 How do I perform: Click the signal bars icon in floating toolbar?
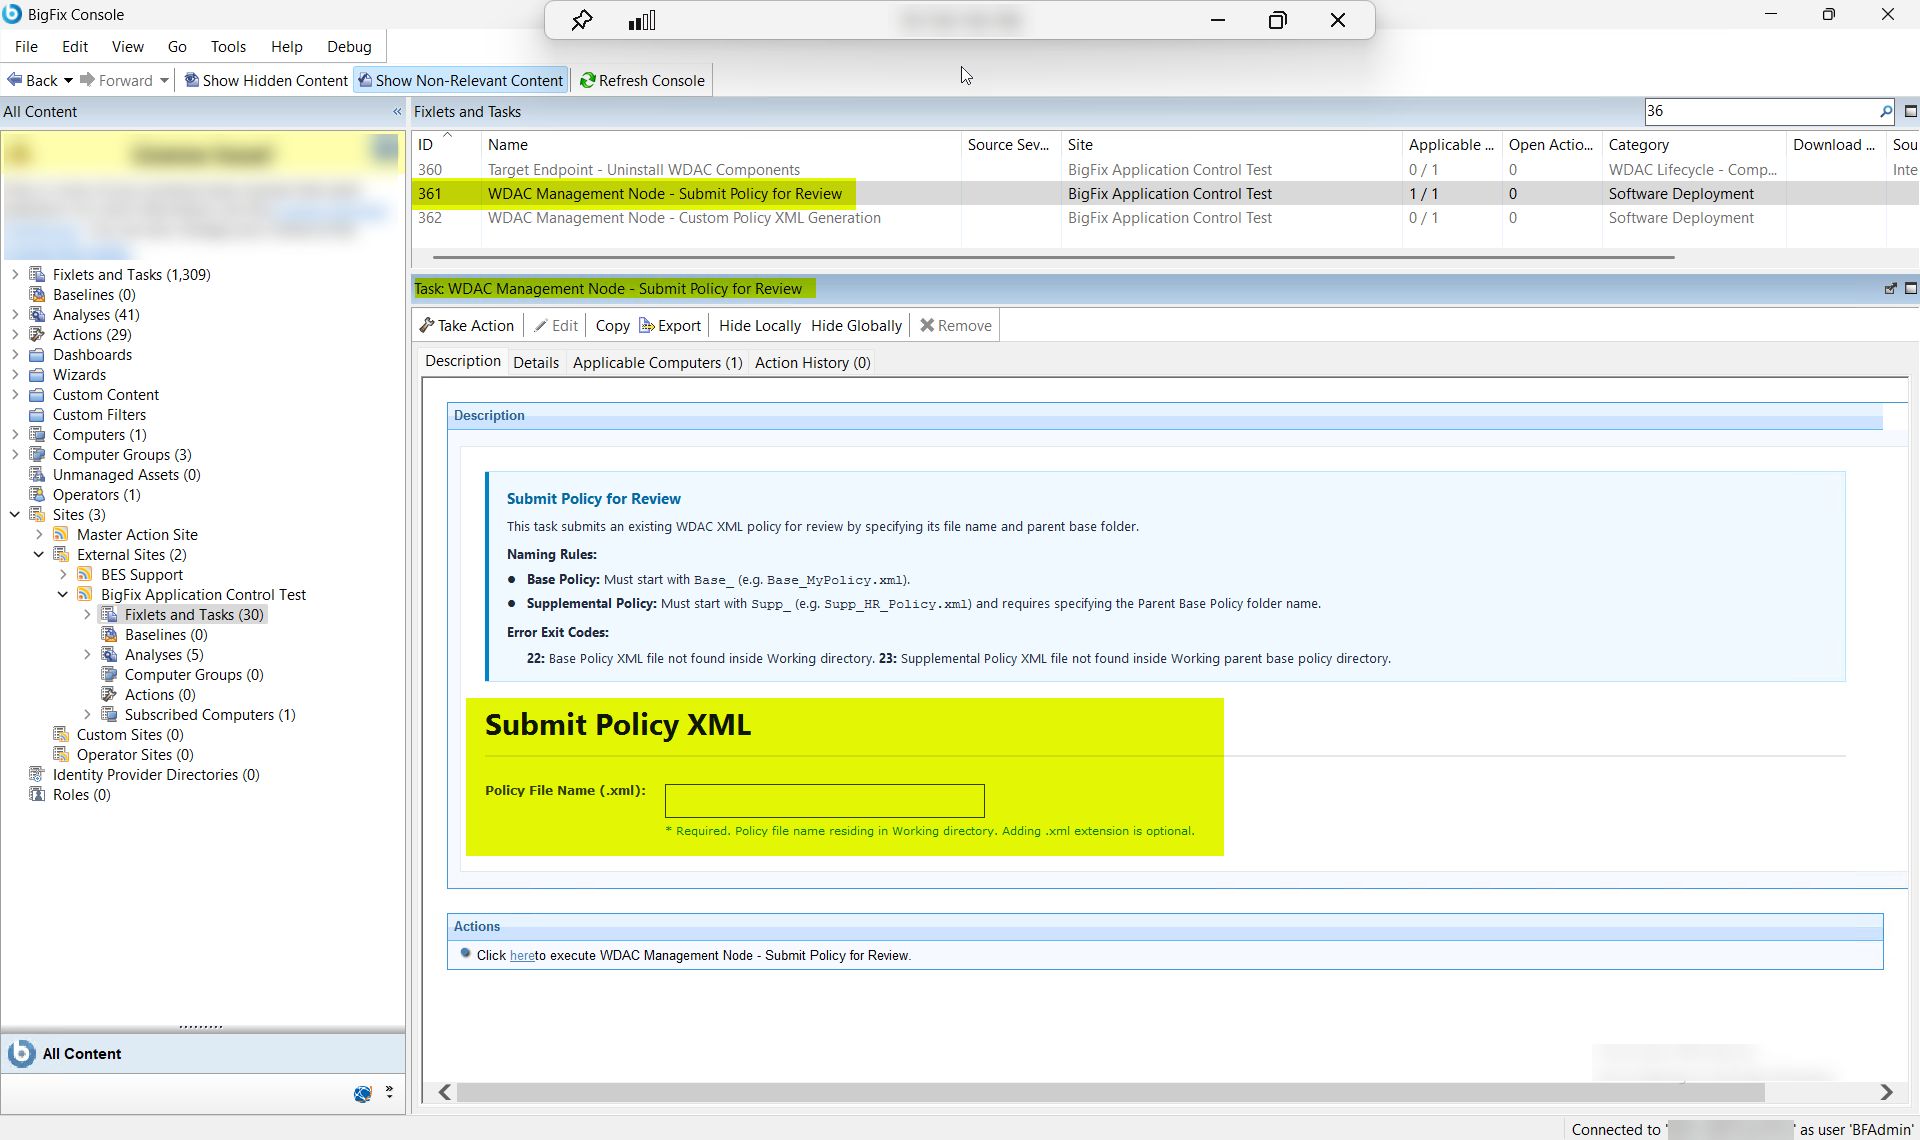(642, 20)
